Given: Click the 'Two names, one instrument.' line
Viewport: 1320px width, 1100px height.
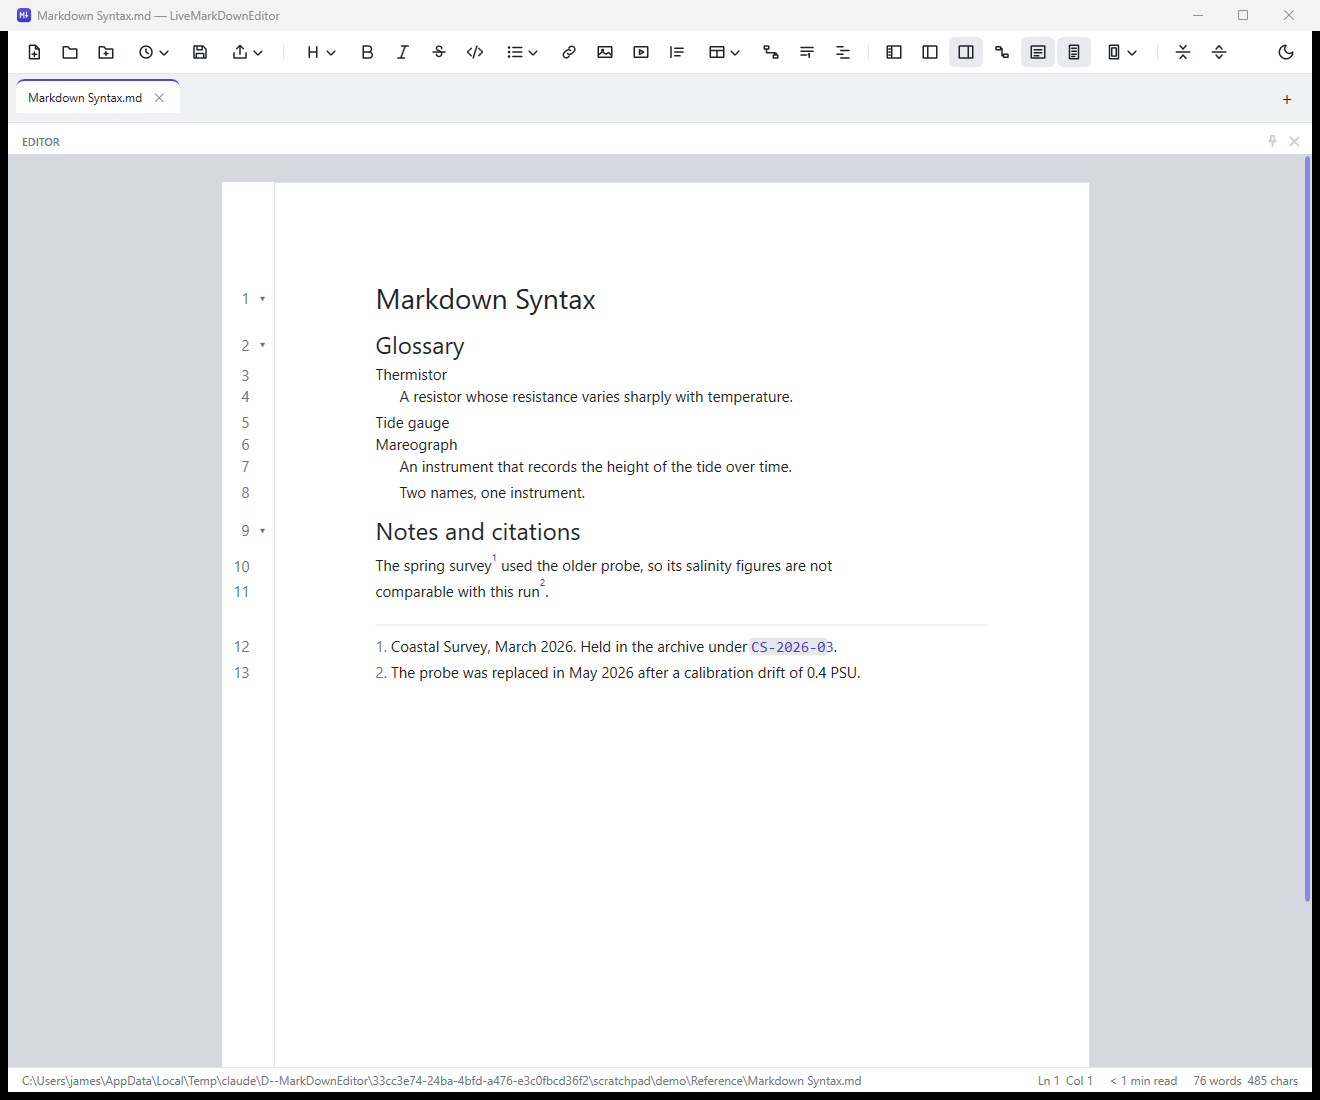Looking at the screenshot, I should (492, 493).
